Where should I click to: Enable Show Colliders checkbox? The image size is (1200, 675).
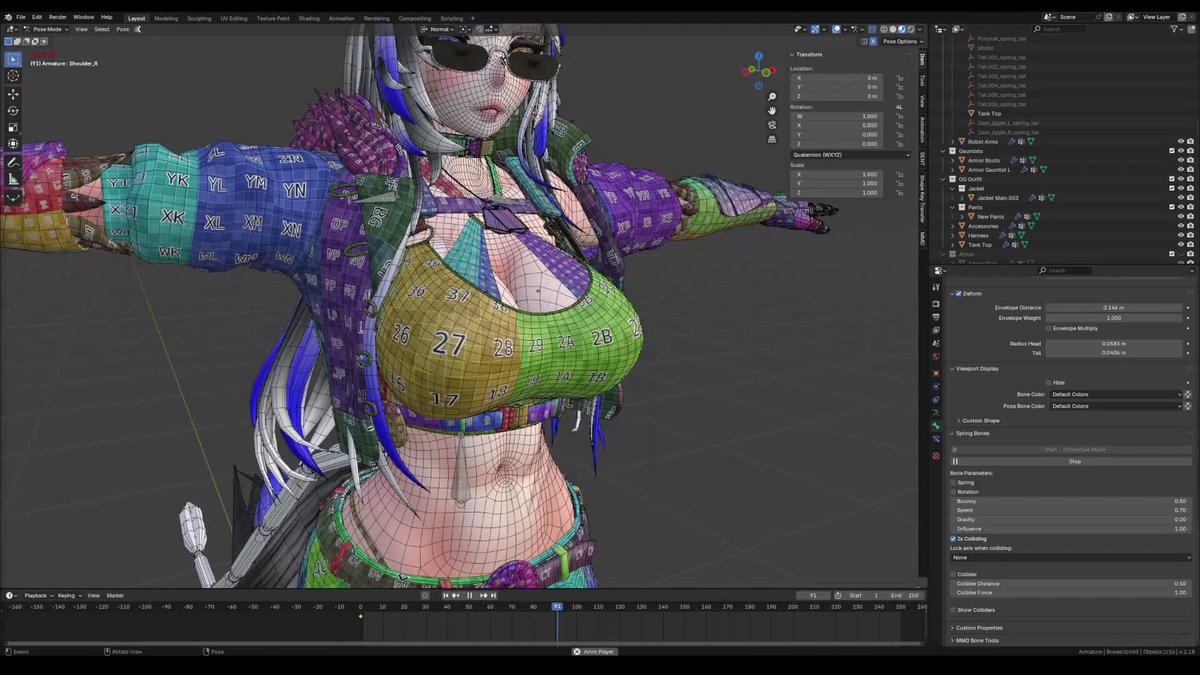tap(953, 610)
